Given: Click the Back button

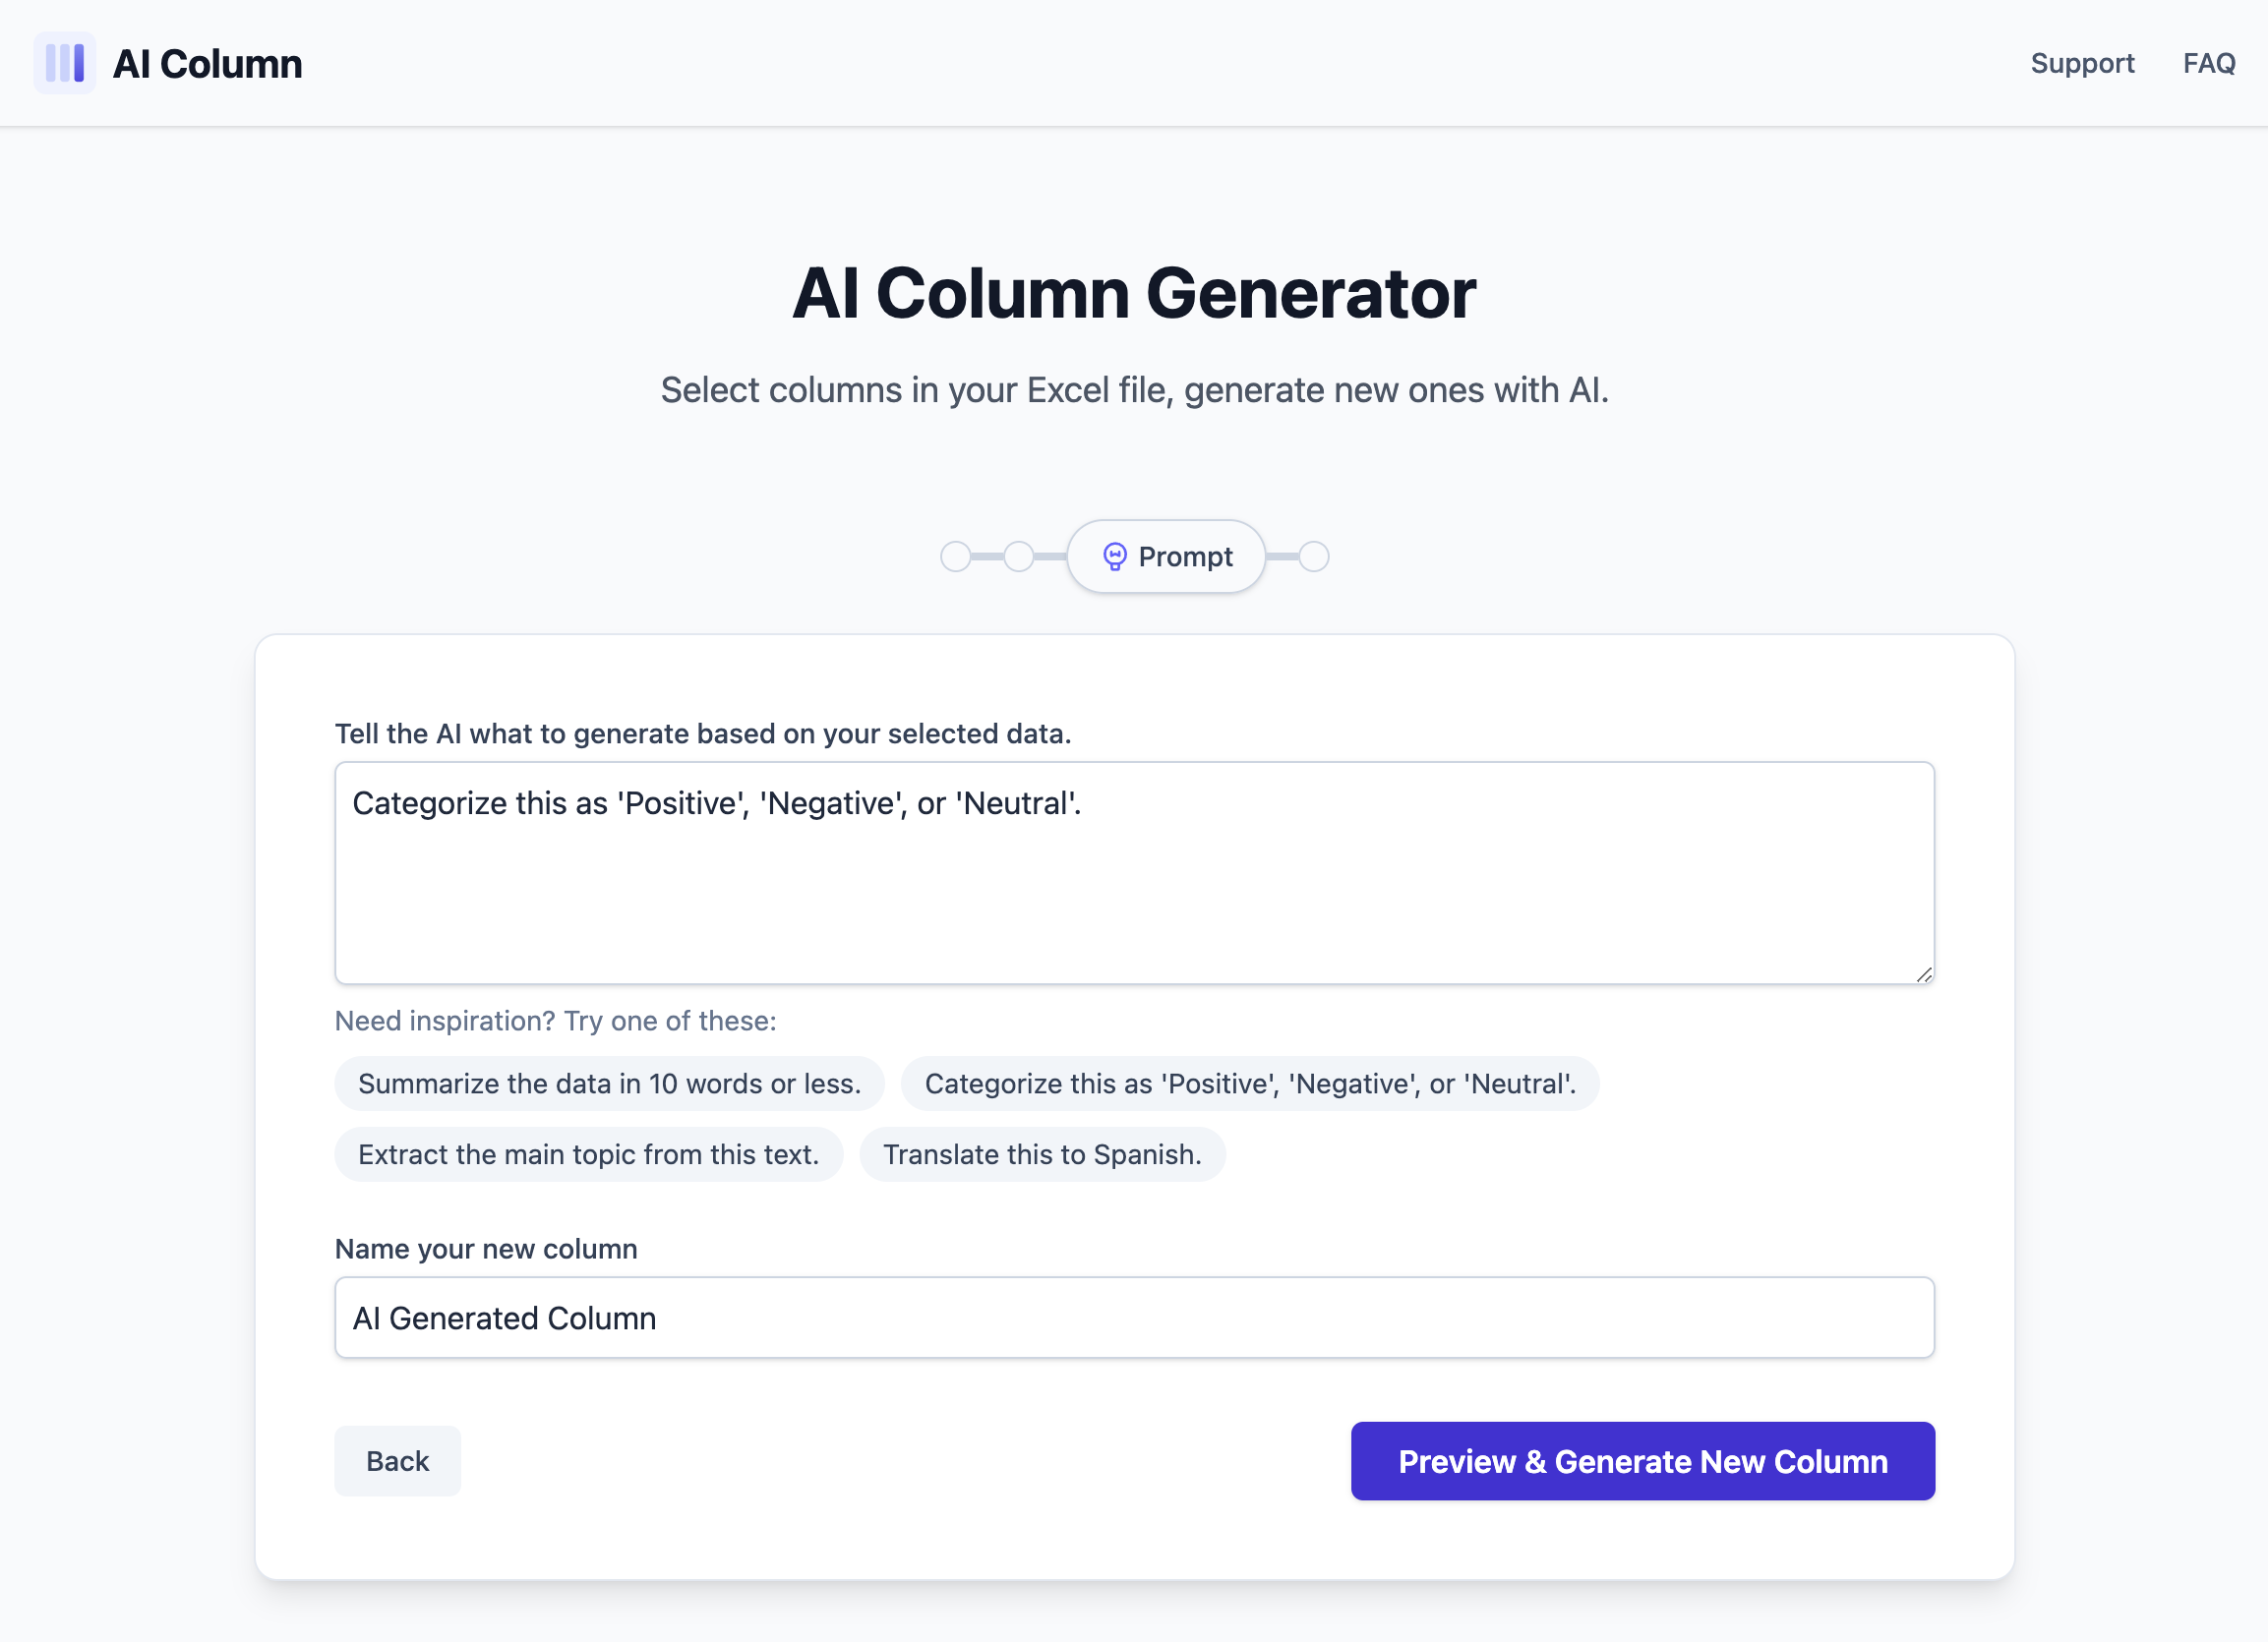Looking at the screenshot, I should coord(397,1461).
